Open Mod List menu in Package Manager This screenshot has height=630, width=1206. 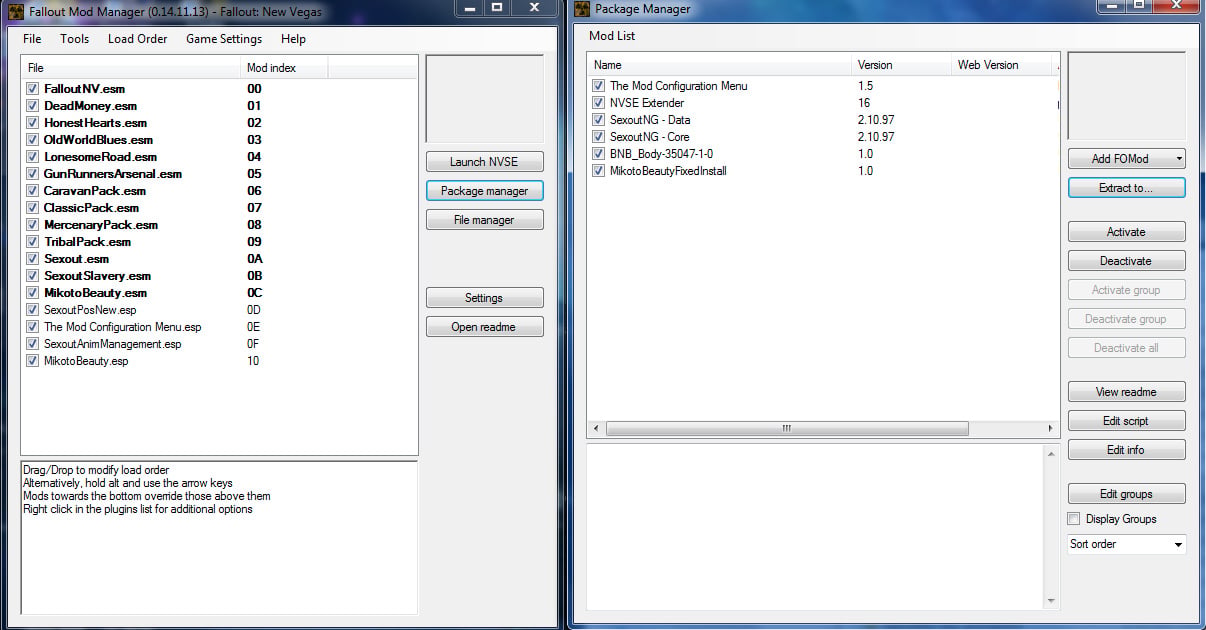[x=612, y=36]
